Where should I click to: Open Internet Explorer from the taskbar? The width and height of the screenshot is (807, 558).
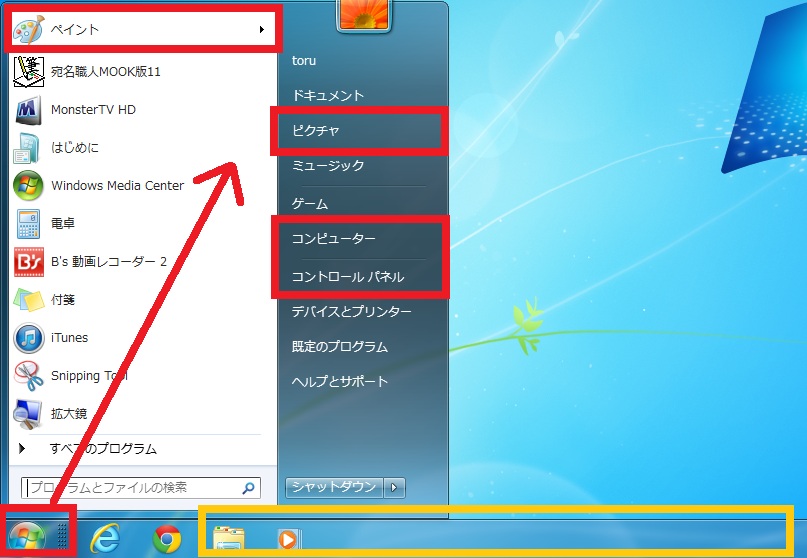pyautogui.click(x=105, y=538)
